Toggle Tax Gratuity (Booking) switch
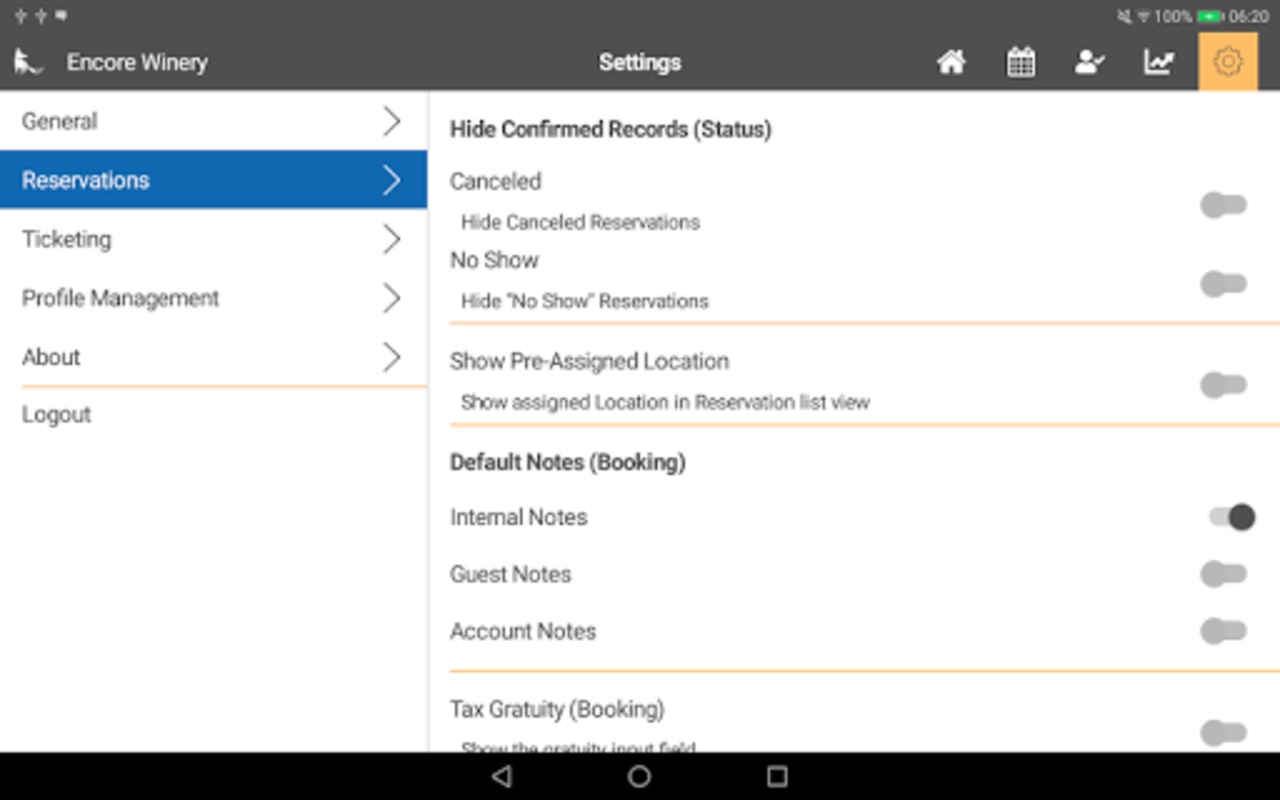 pos(1224,733)
